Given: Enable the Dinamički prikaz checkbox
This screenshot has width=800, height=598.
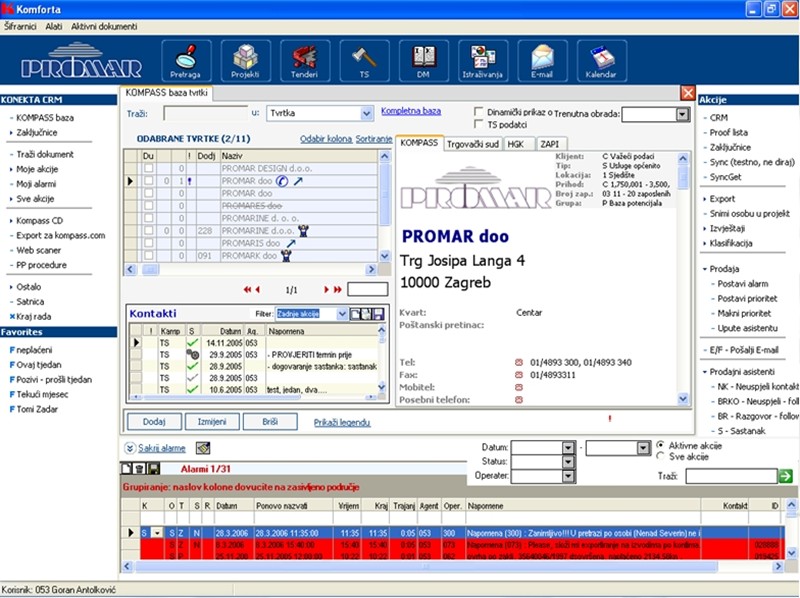Looking at the screenshot, I should point(479,112).
